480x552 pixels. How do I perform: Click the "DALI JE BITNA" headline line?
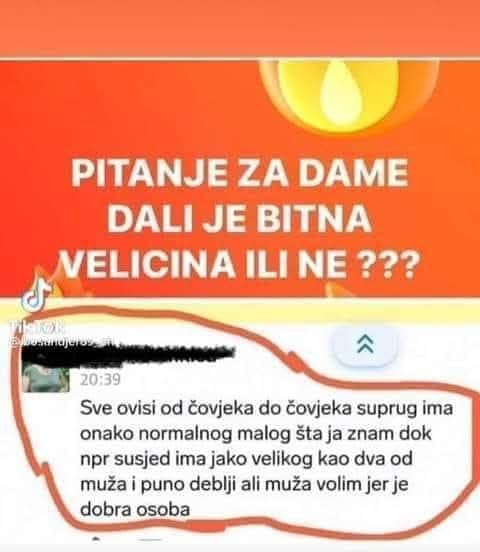pyautogui.click(x=239, y=219)
